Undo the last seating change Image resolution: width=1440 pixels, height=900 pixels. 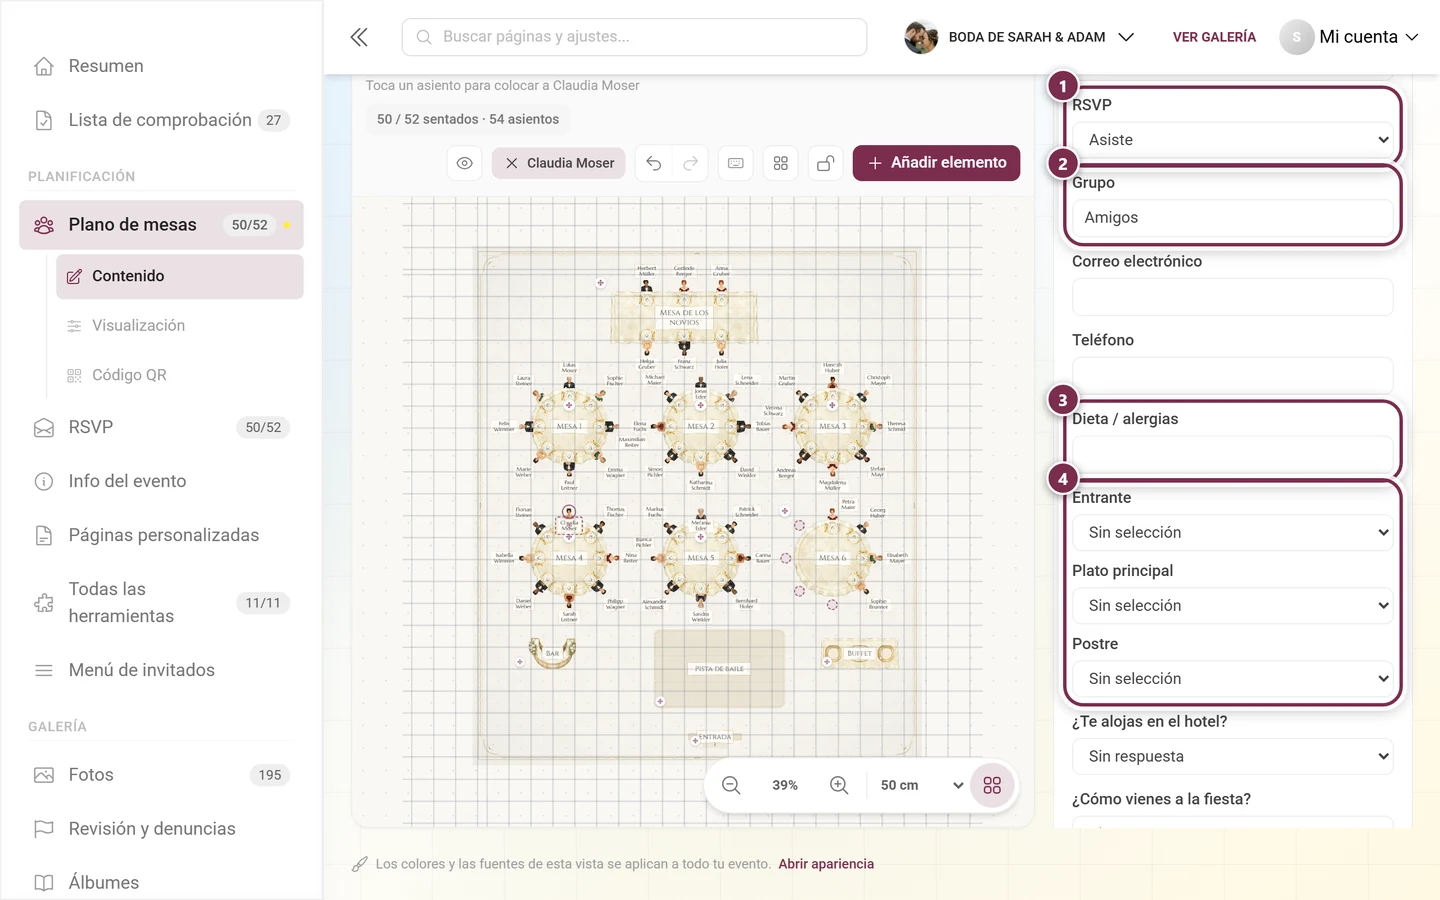click(x=654, y=163)
